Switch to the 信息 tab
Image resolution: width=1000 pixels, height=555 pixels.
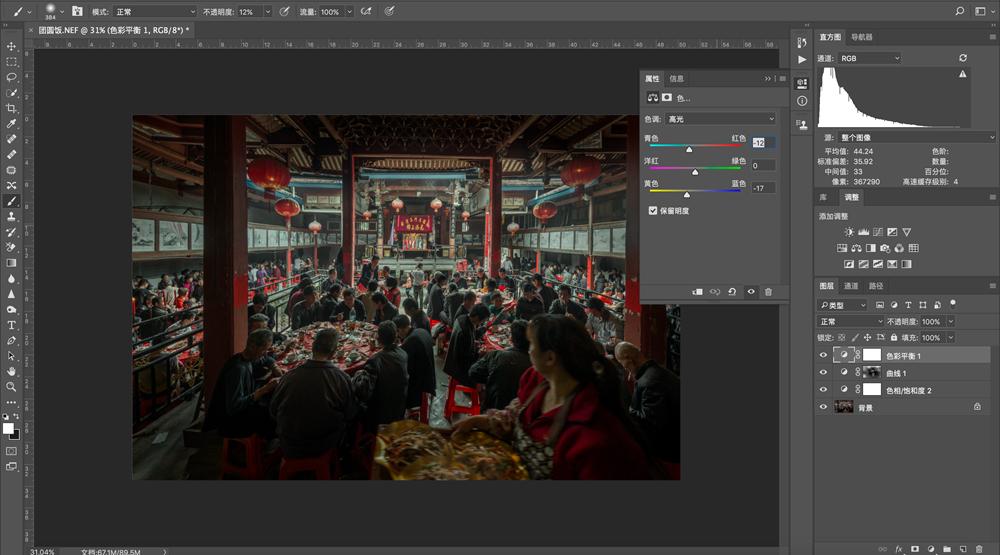coord(677,79)
